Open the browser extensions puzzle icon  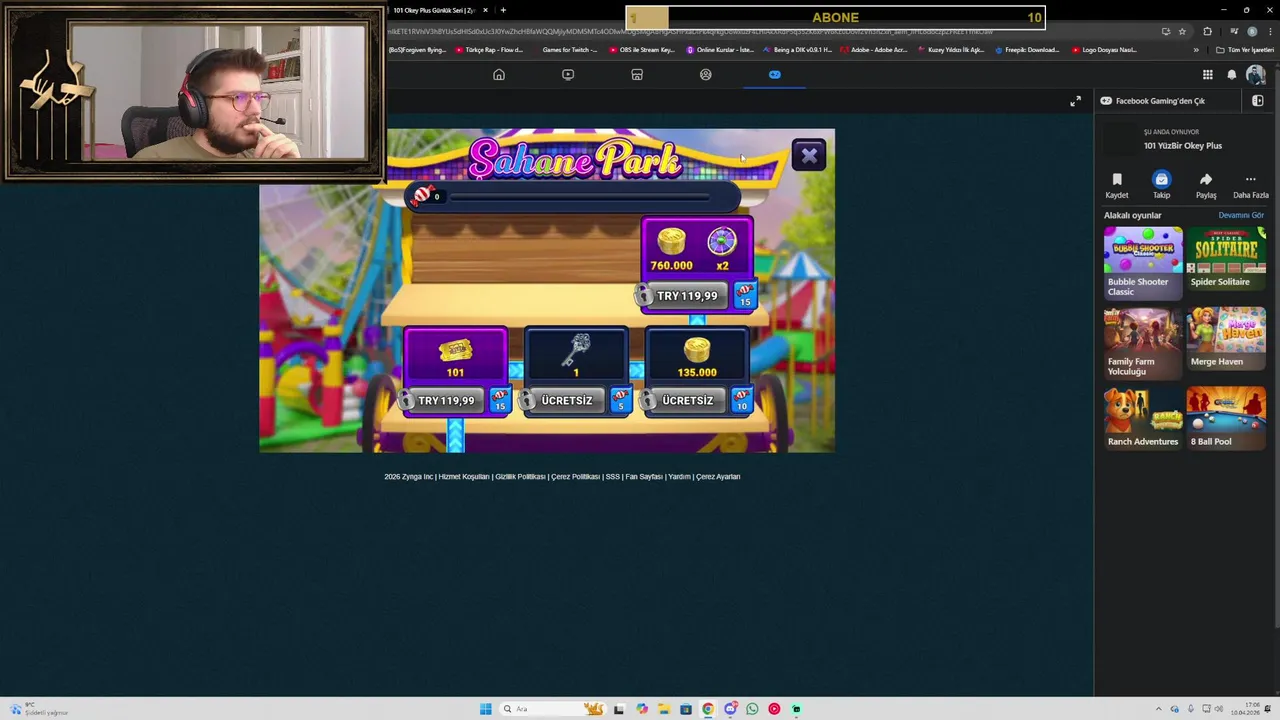(1207, 32)
